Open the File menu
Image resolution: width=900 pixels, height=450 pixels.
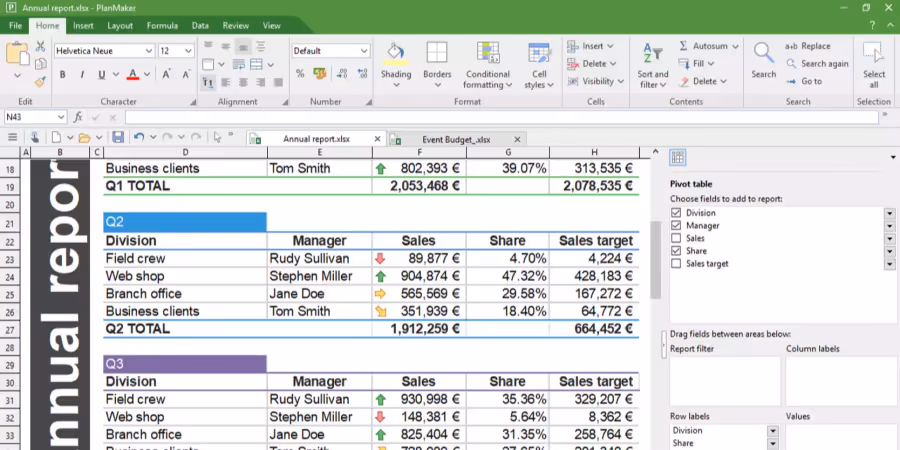point(15,26)
